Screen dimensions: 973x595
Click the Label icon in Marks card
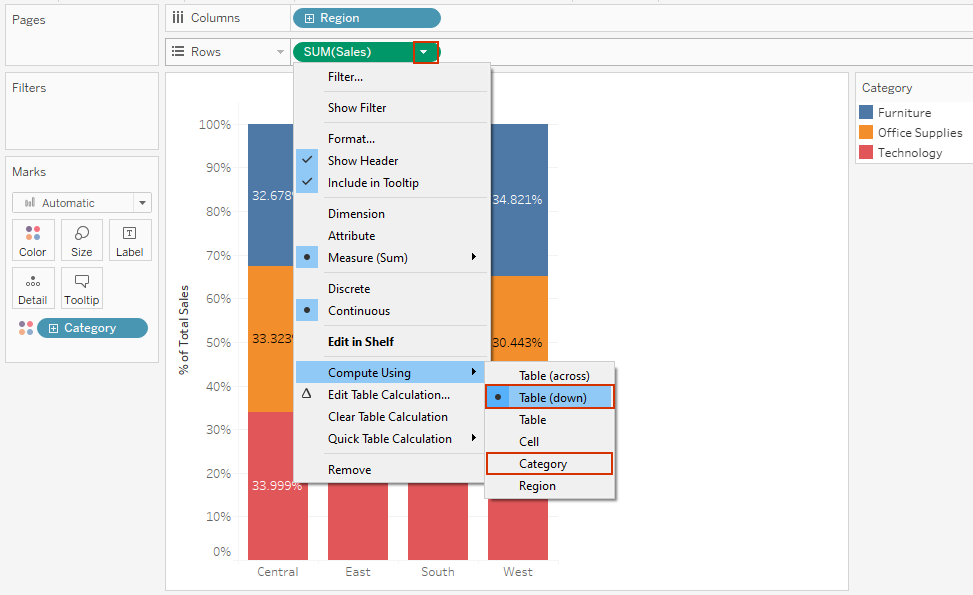click(130, 240)
